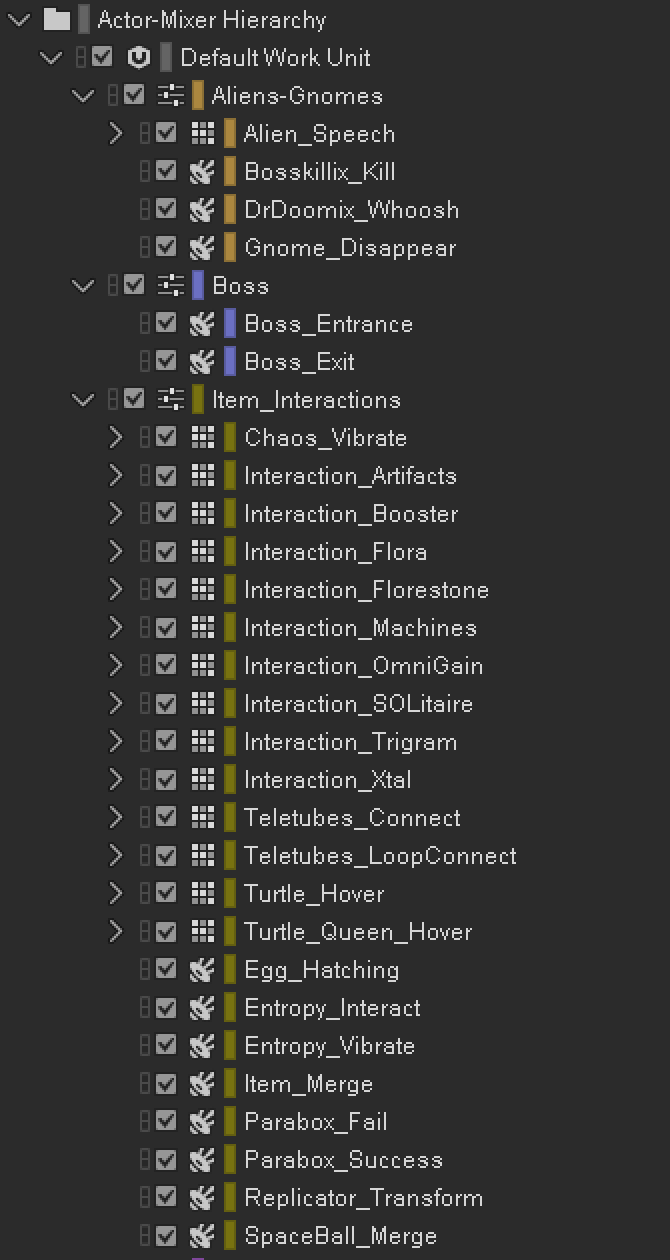Select the DrDoomix_Whoosh item
The width and height of the screenshot is (670, 1260).
[x=351, y=210]
